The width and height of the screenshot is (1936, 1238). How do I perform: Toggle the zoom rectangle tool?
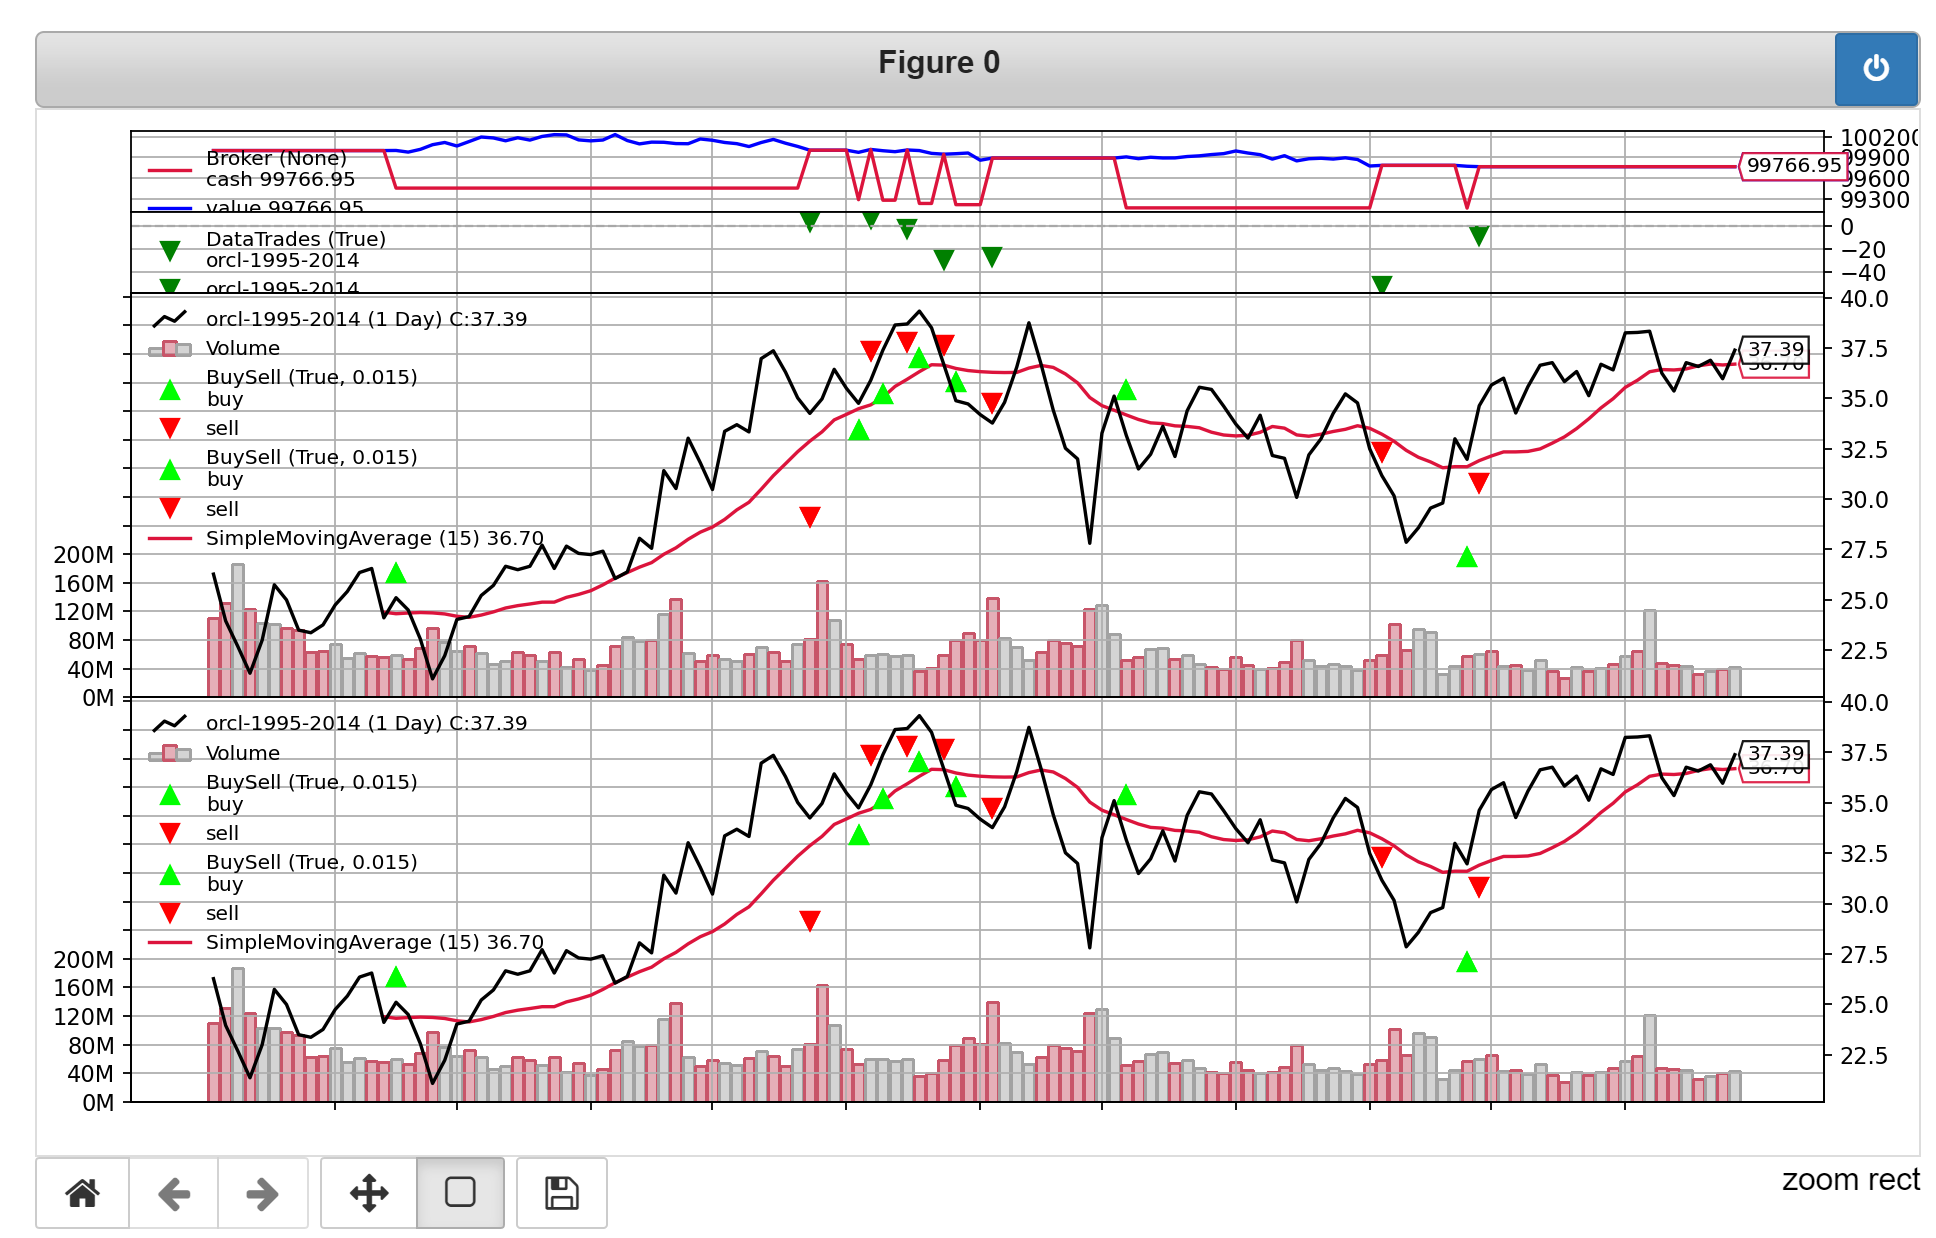coord(460,1192)
